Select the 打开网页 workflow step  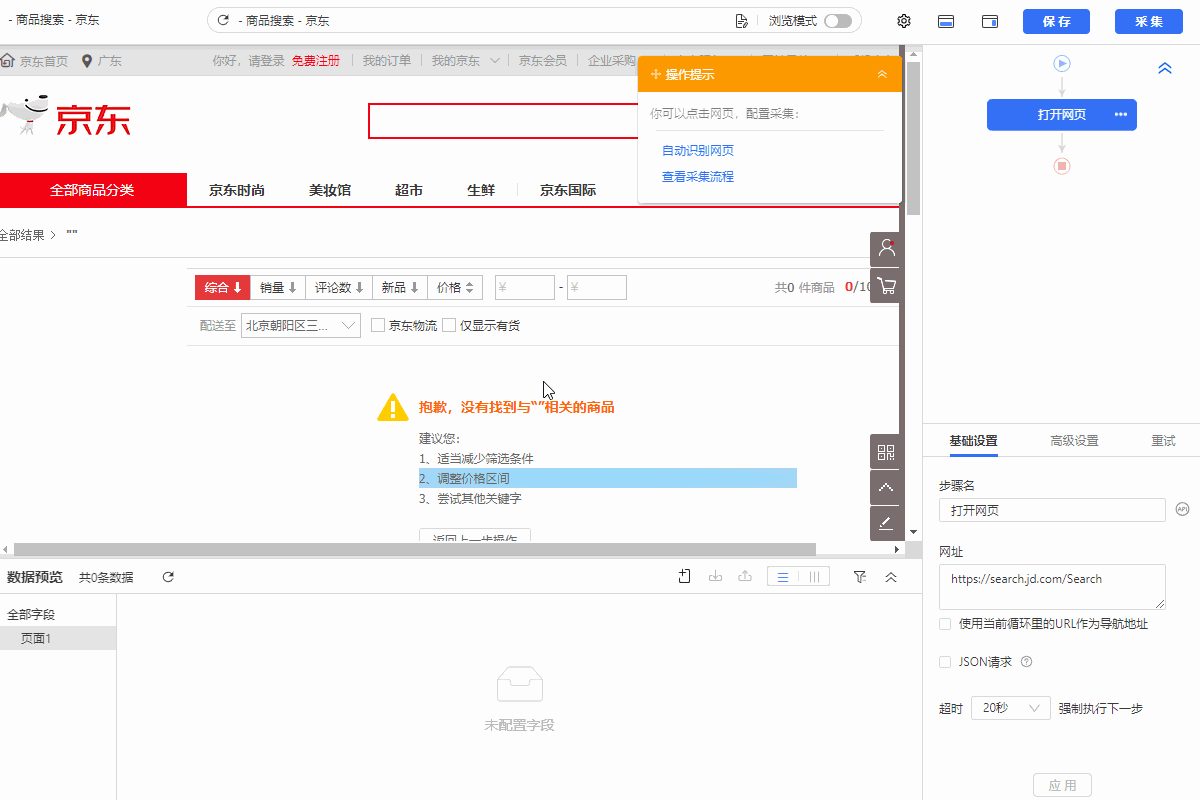click(x=1062, y=115)
